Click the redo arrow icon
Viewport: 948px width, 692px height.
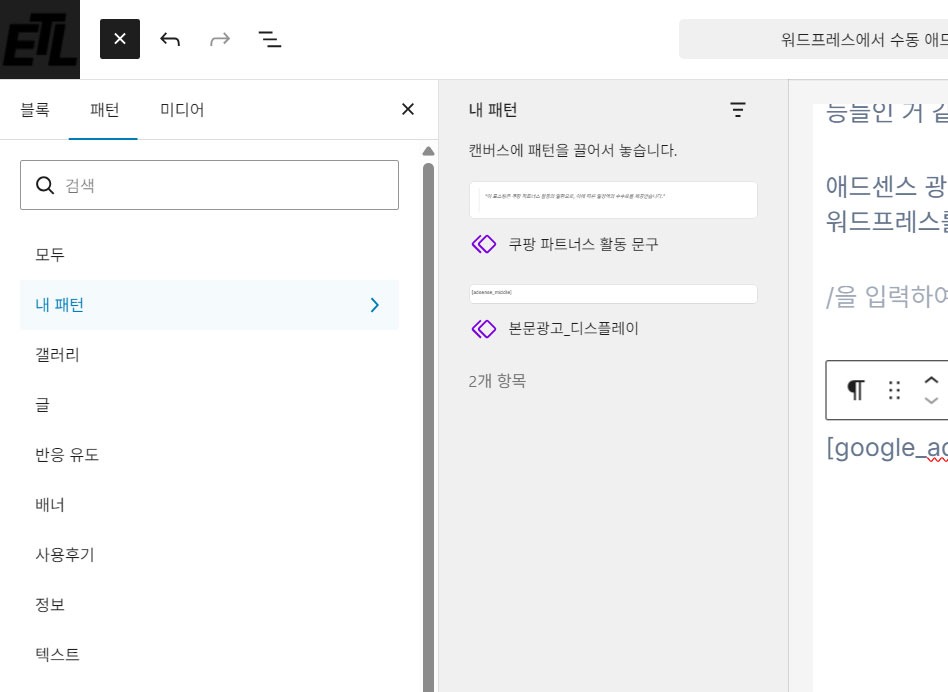(220, 39)
